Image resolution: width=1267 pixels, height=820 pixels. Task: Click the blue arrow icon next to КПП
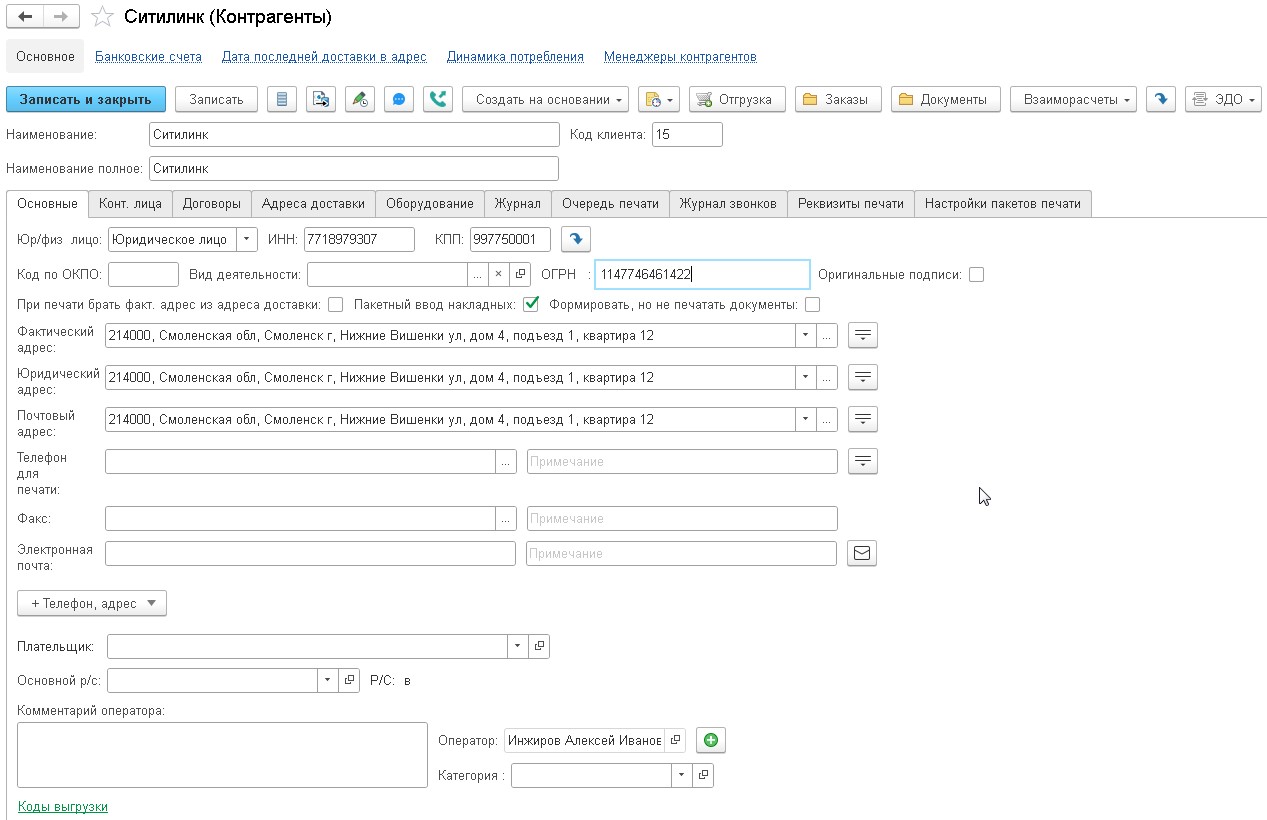(x=576, y=239)
